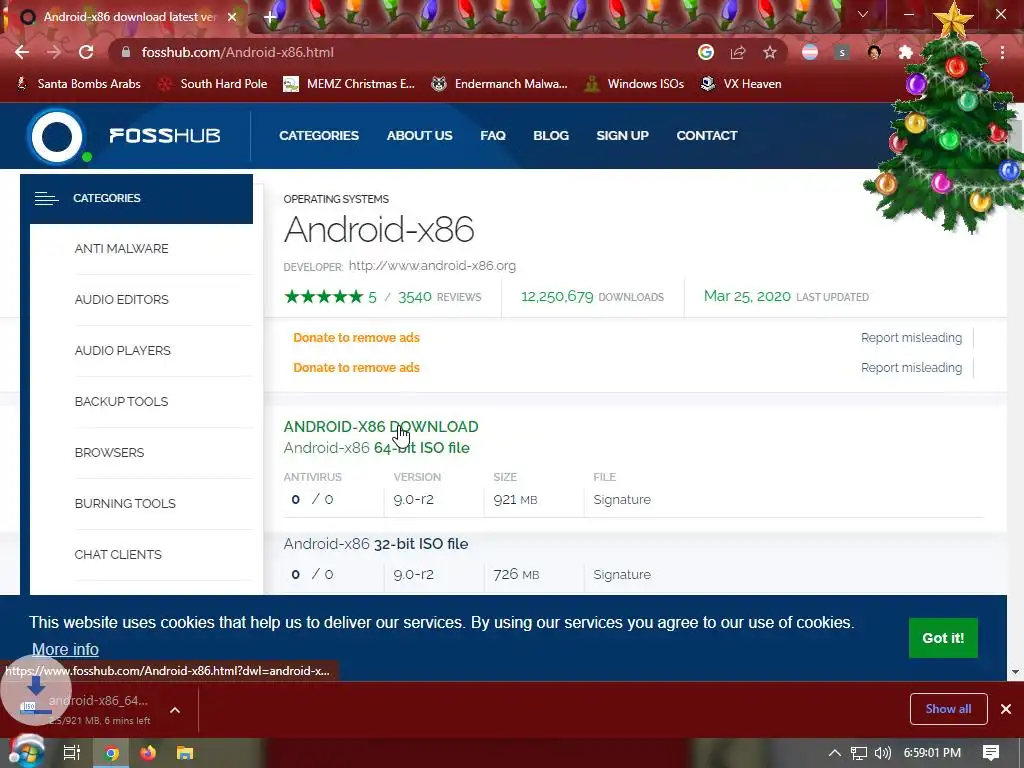Click the share page icon

[738, 52]
